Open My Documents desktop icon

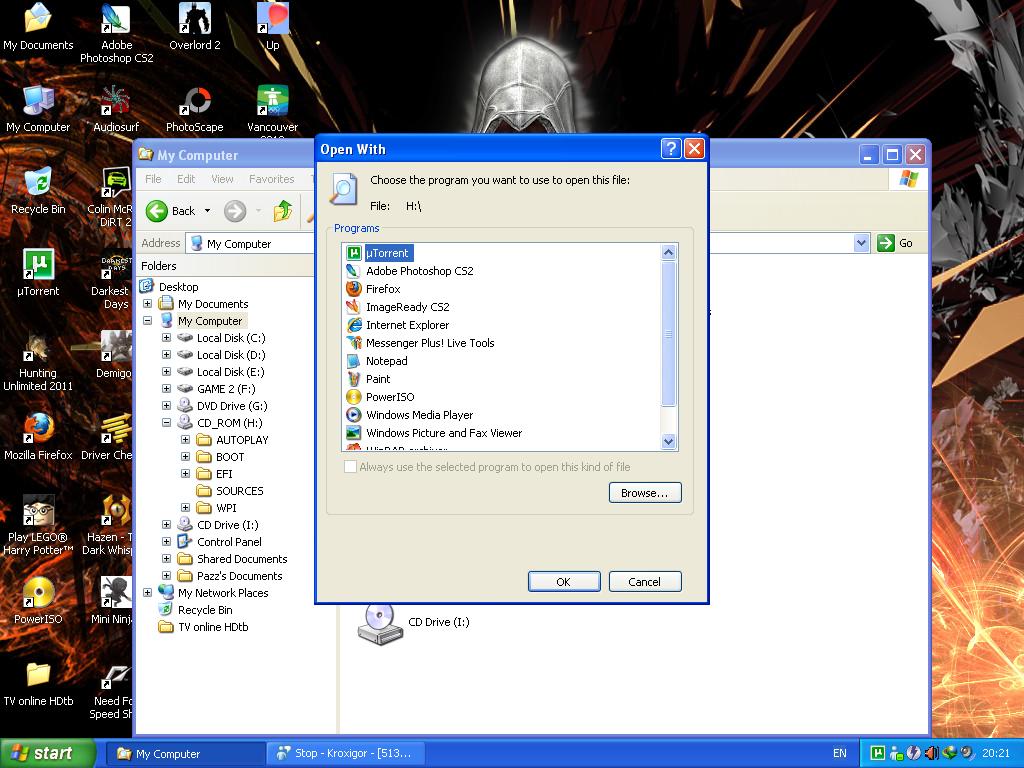(38, 27)
